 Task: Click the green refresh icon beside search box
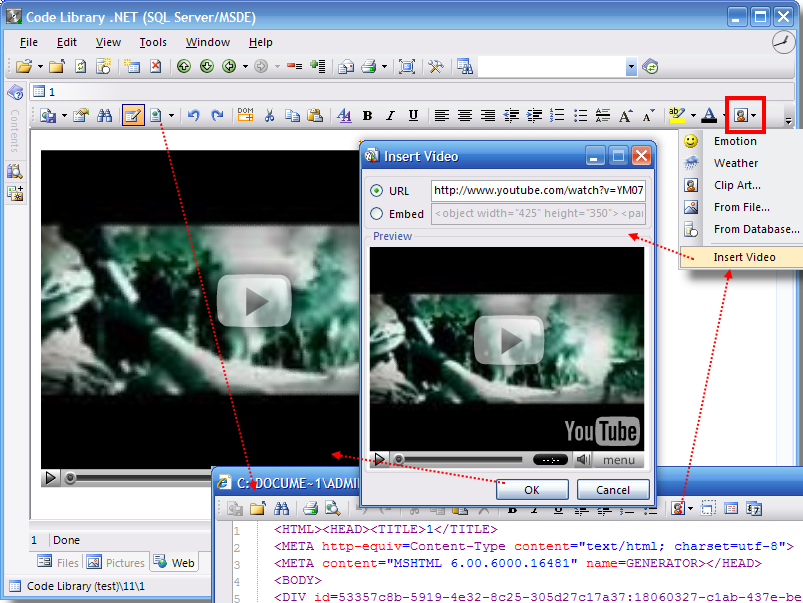click(x=650, y=67)
